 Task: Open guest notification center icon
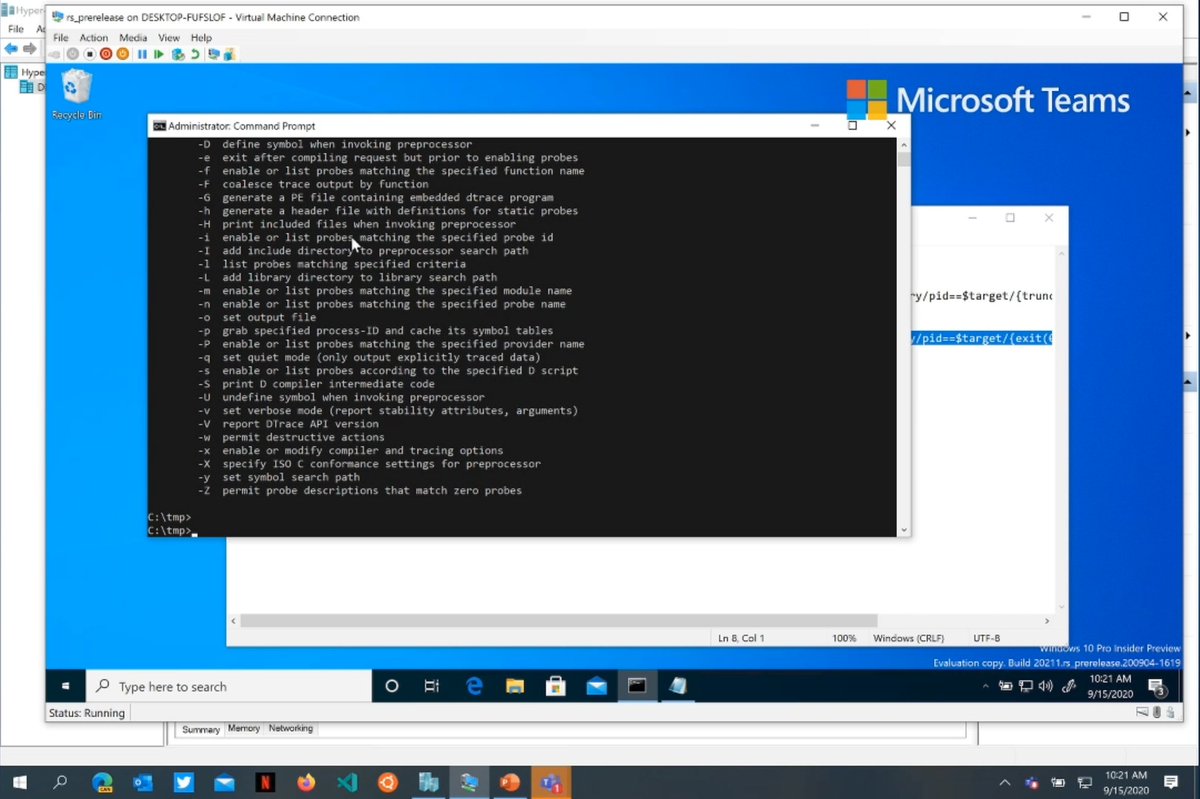1157,686
